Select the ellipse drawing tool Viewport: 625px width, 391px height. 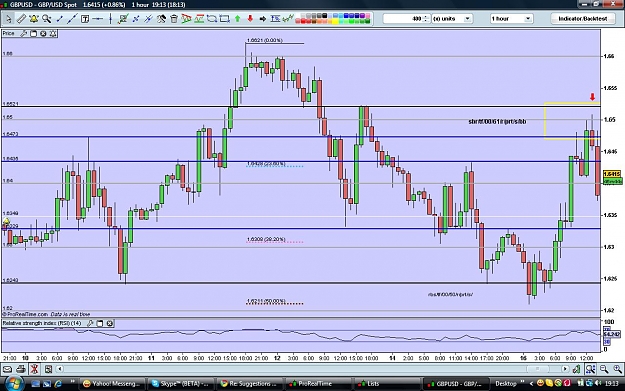[x=212, y=19]
